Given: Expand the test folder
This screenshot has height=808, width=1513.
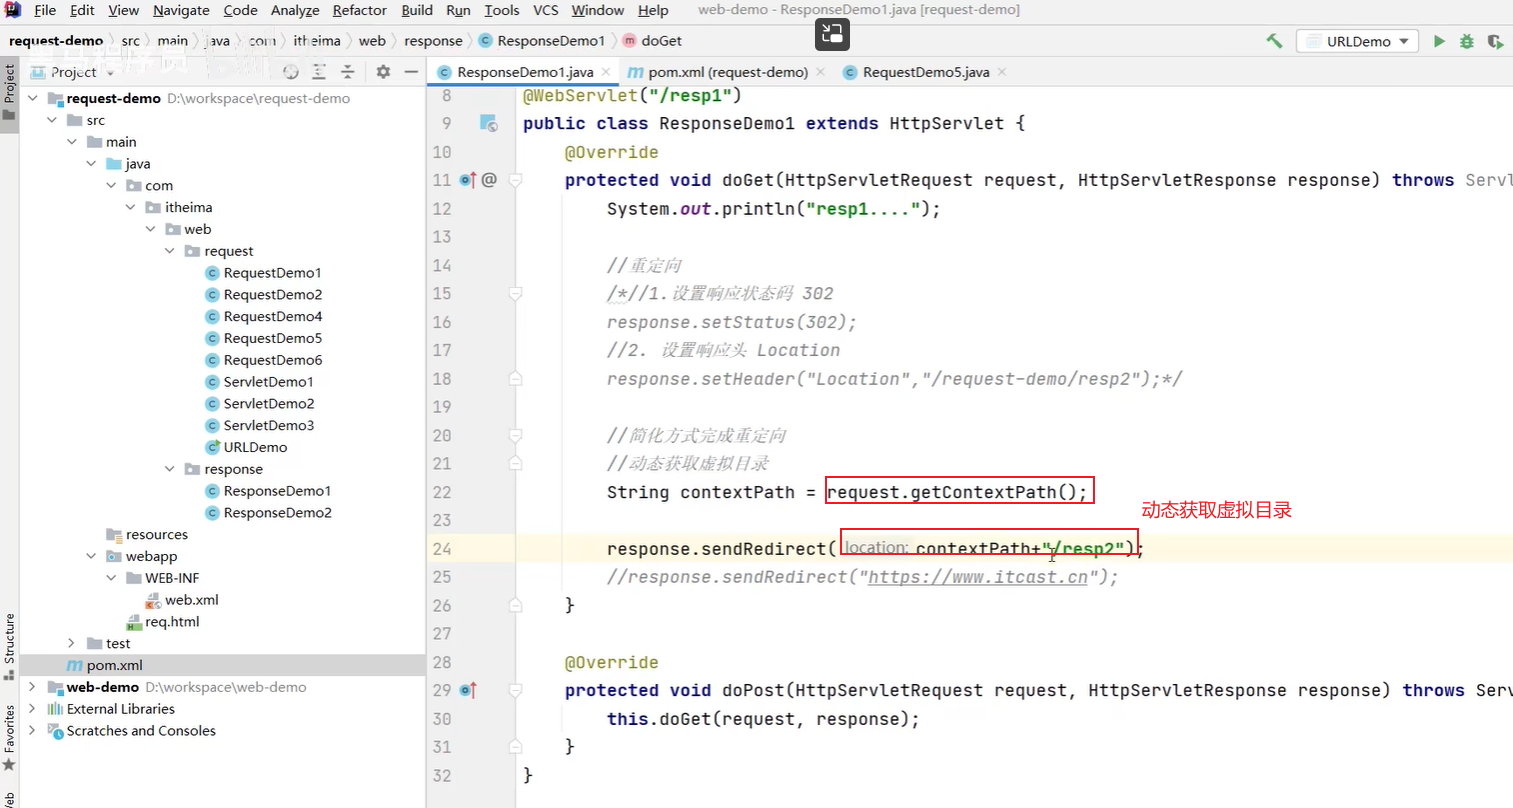Looking at the screenshot, I should pos(71,643).
